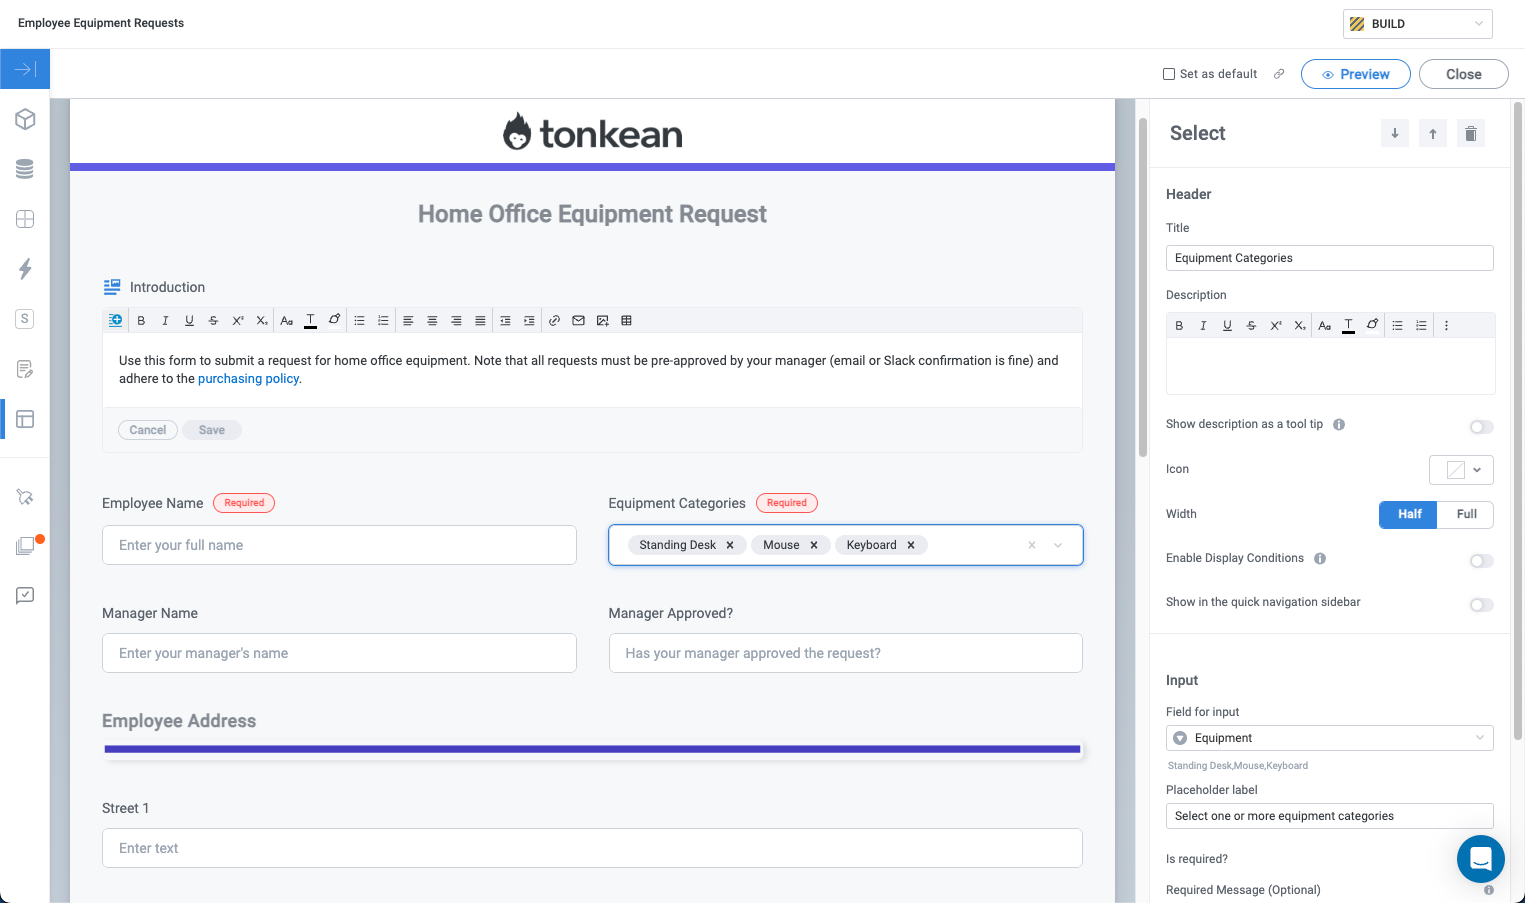Open the checkmark message icon in sidebar
The height and width of the screenshot is (906, 1525).
click(25, 595)
